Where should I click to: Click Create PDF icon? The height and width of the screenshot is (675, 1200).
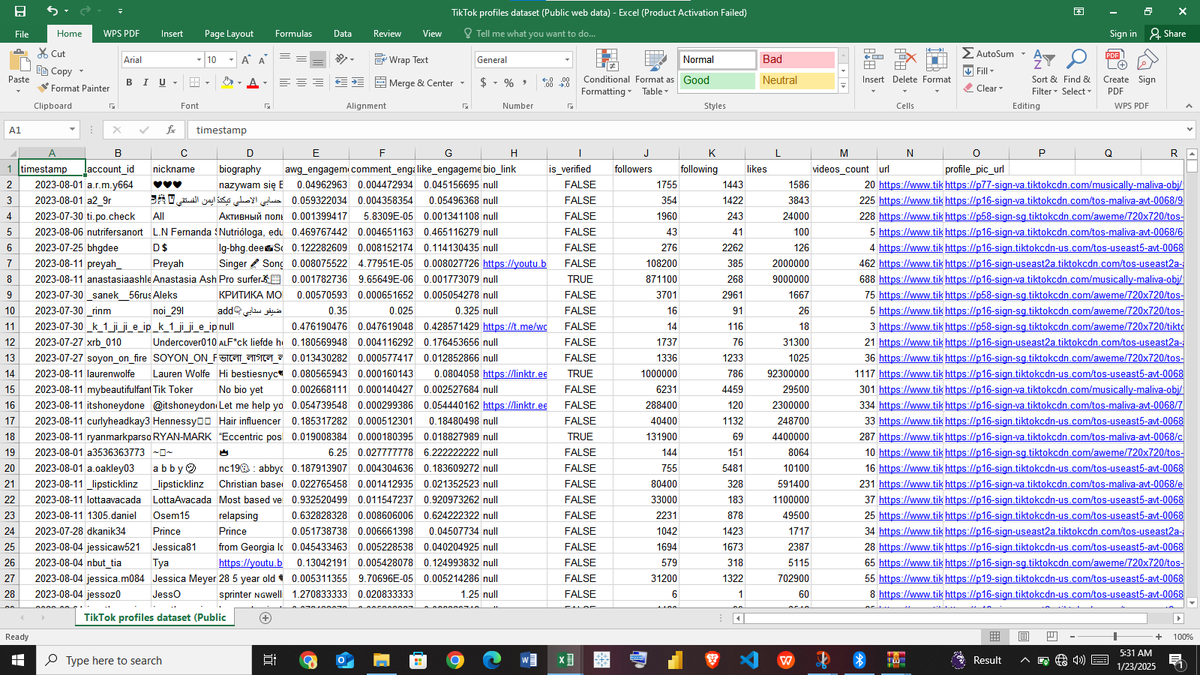[1116, 60]
